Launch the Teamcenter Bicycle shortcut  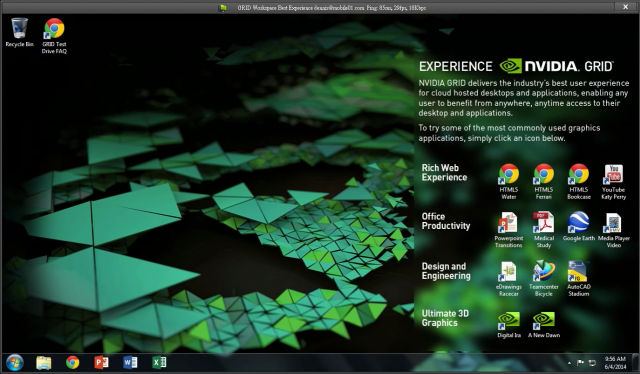pos(544,278)
